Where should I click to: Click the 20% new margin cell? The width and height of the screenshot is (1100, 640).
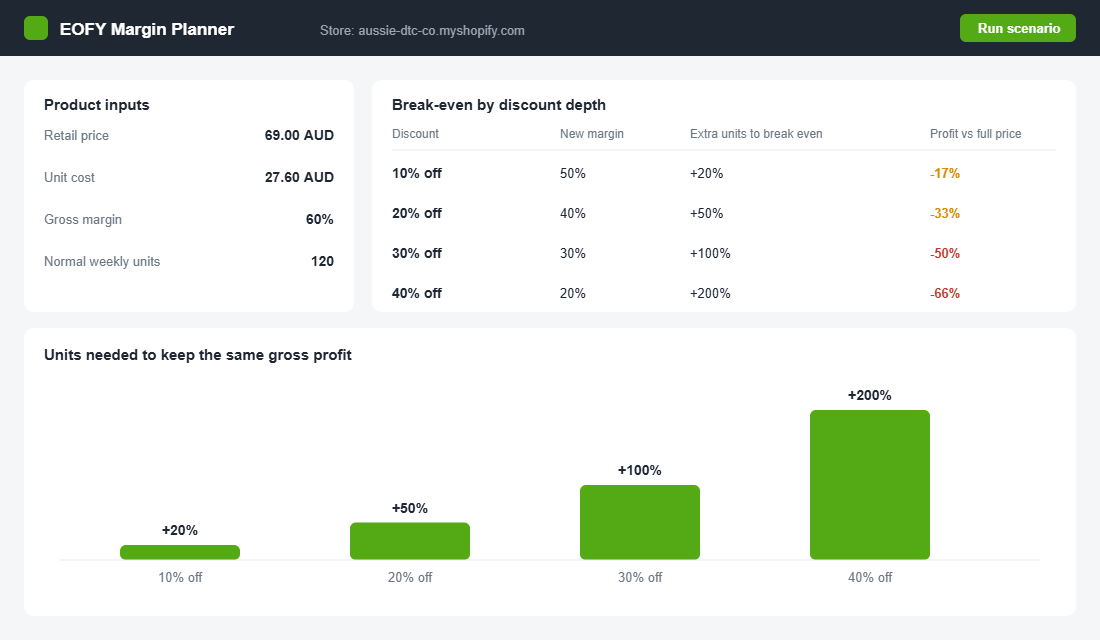572,293
